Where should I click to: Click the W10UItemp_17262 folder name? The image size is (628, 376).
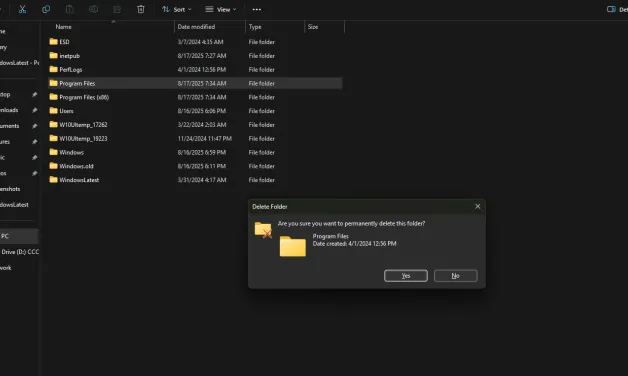pyautogui.click(x=83, y=125)
